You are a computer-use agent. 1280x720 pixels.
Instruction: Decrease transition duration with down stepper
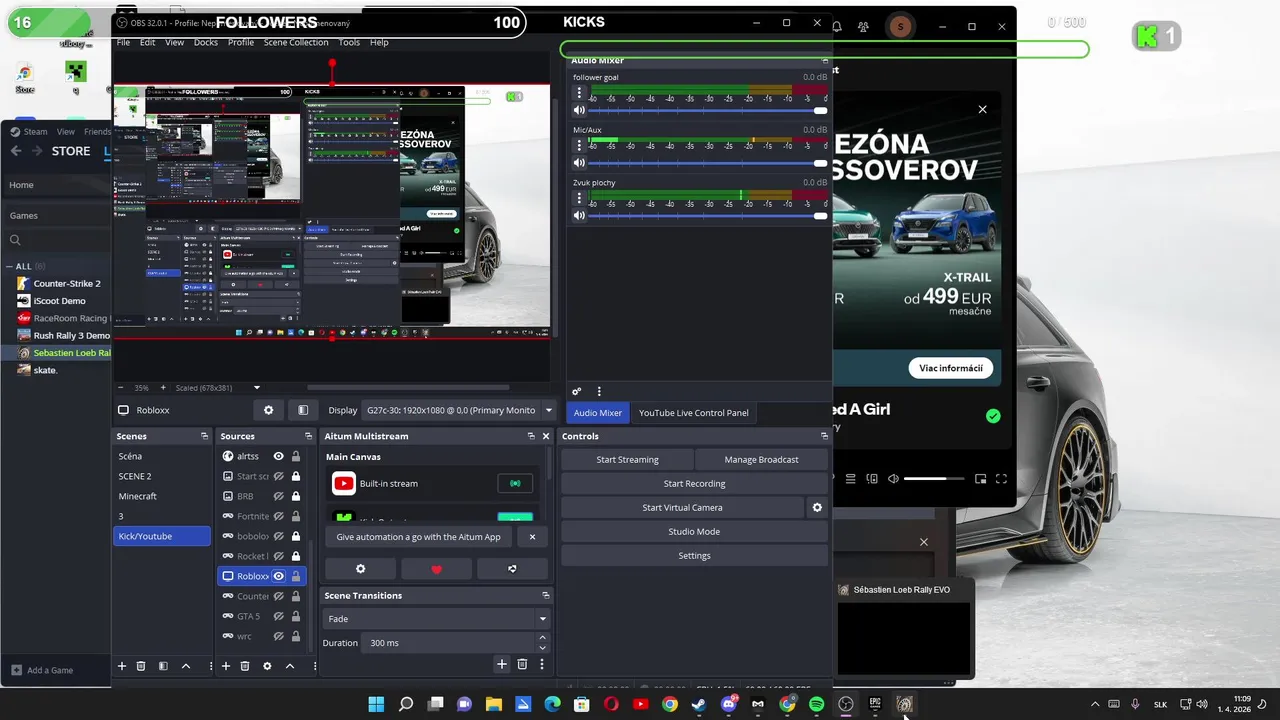(x=543, y=648)
